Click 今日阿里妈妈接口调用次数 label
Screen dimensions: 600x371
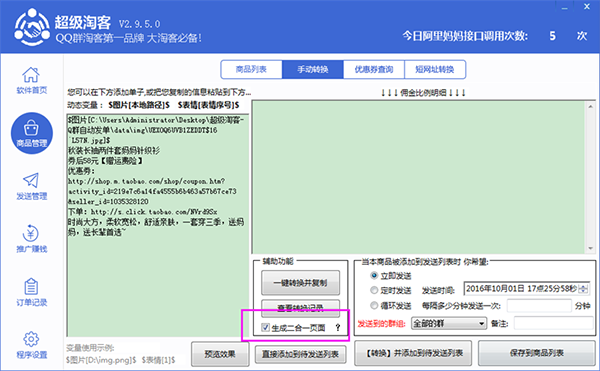[x=465, y=36]
